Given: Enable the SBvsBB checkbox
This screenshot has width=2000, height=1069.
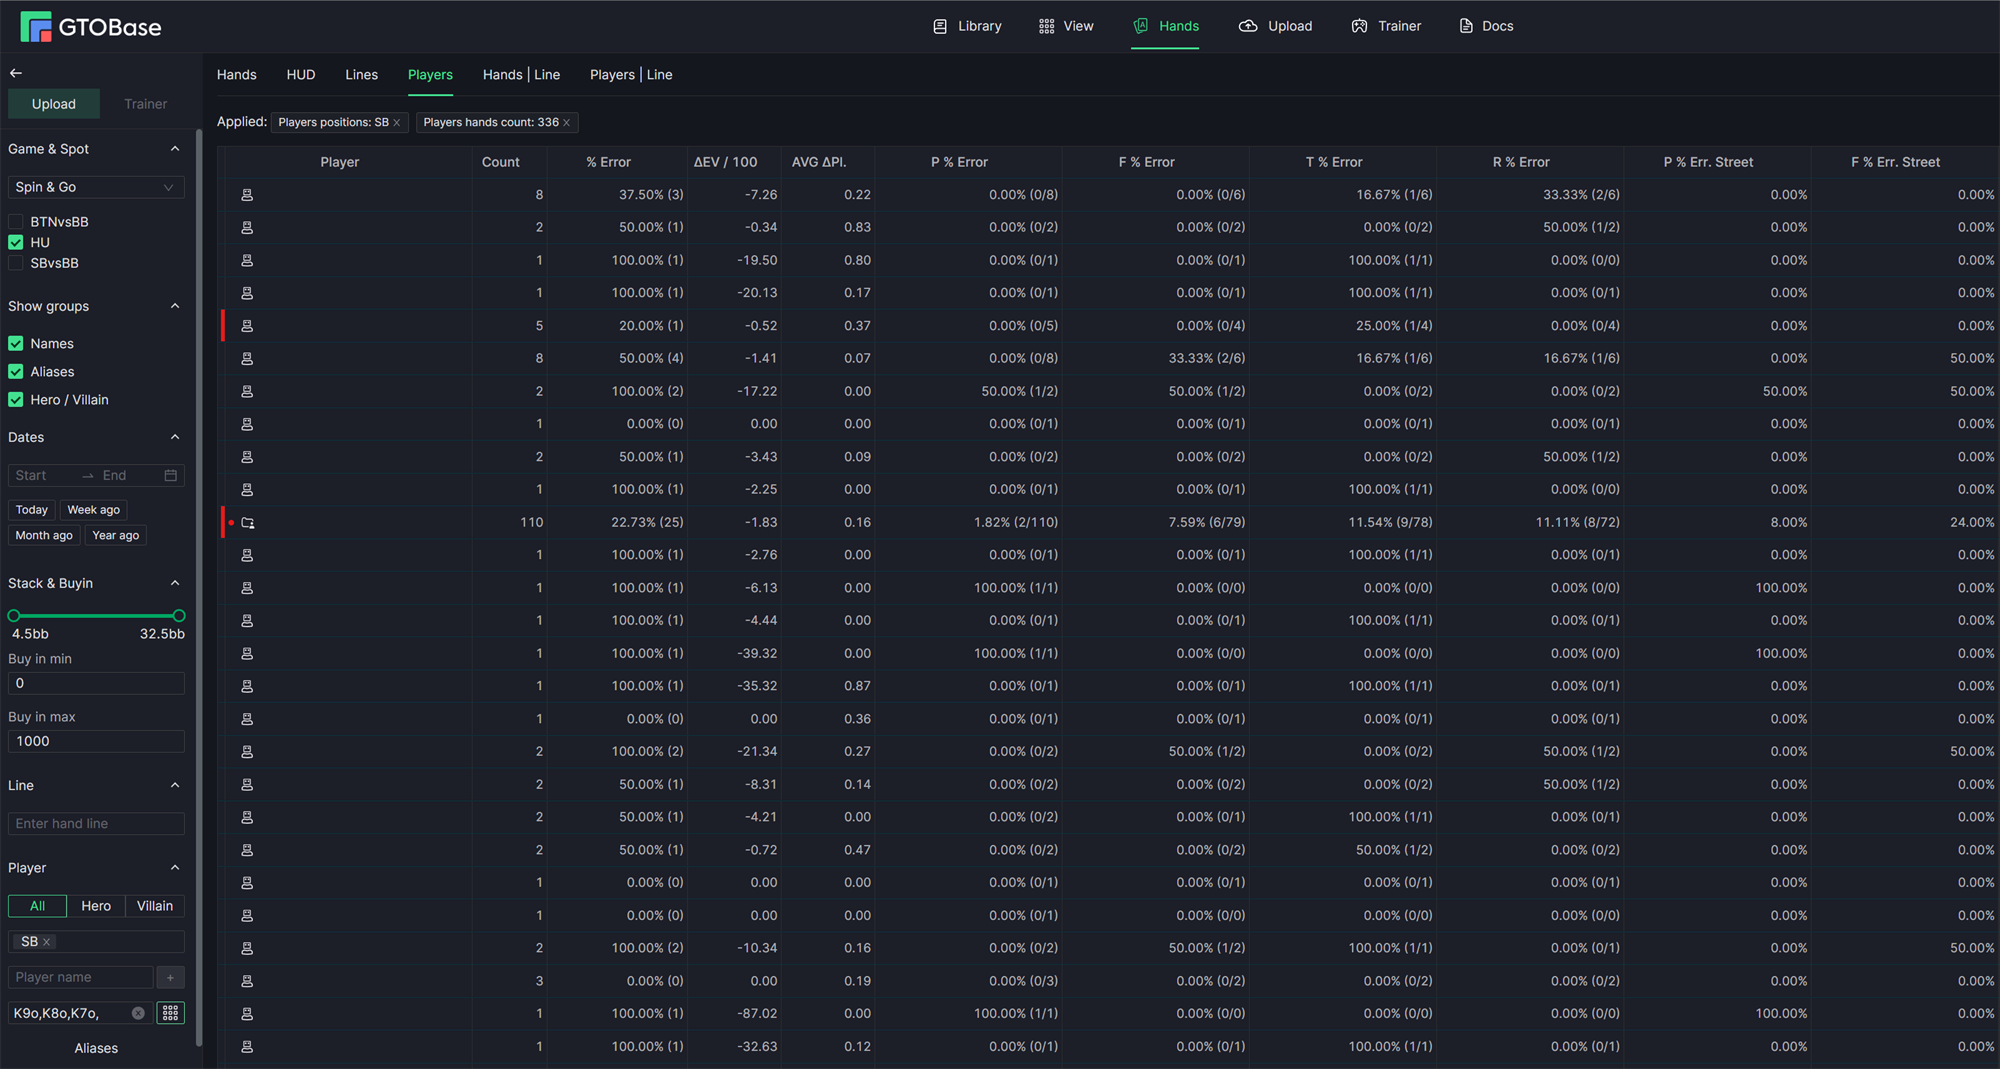Looking at the screenshot, I should tap(16, 264).
